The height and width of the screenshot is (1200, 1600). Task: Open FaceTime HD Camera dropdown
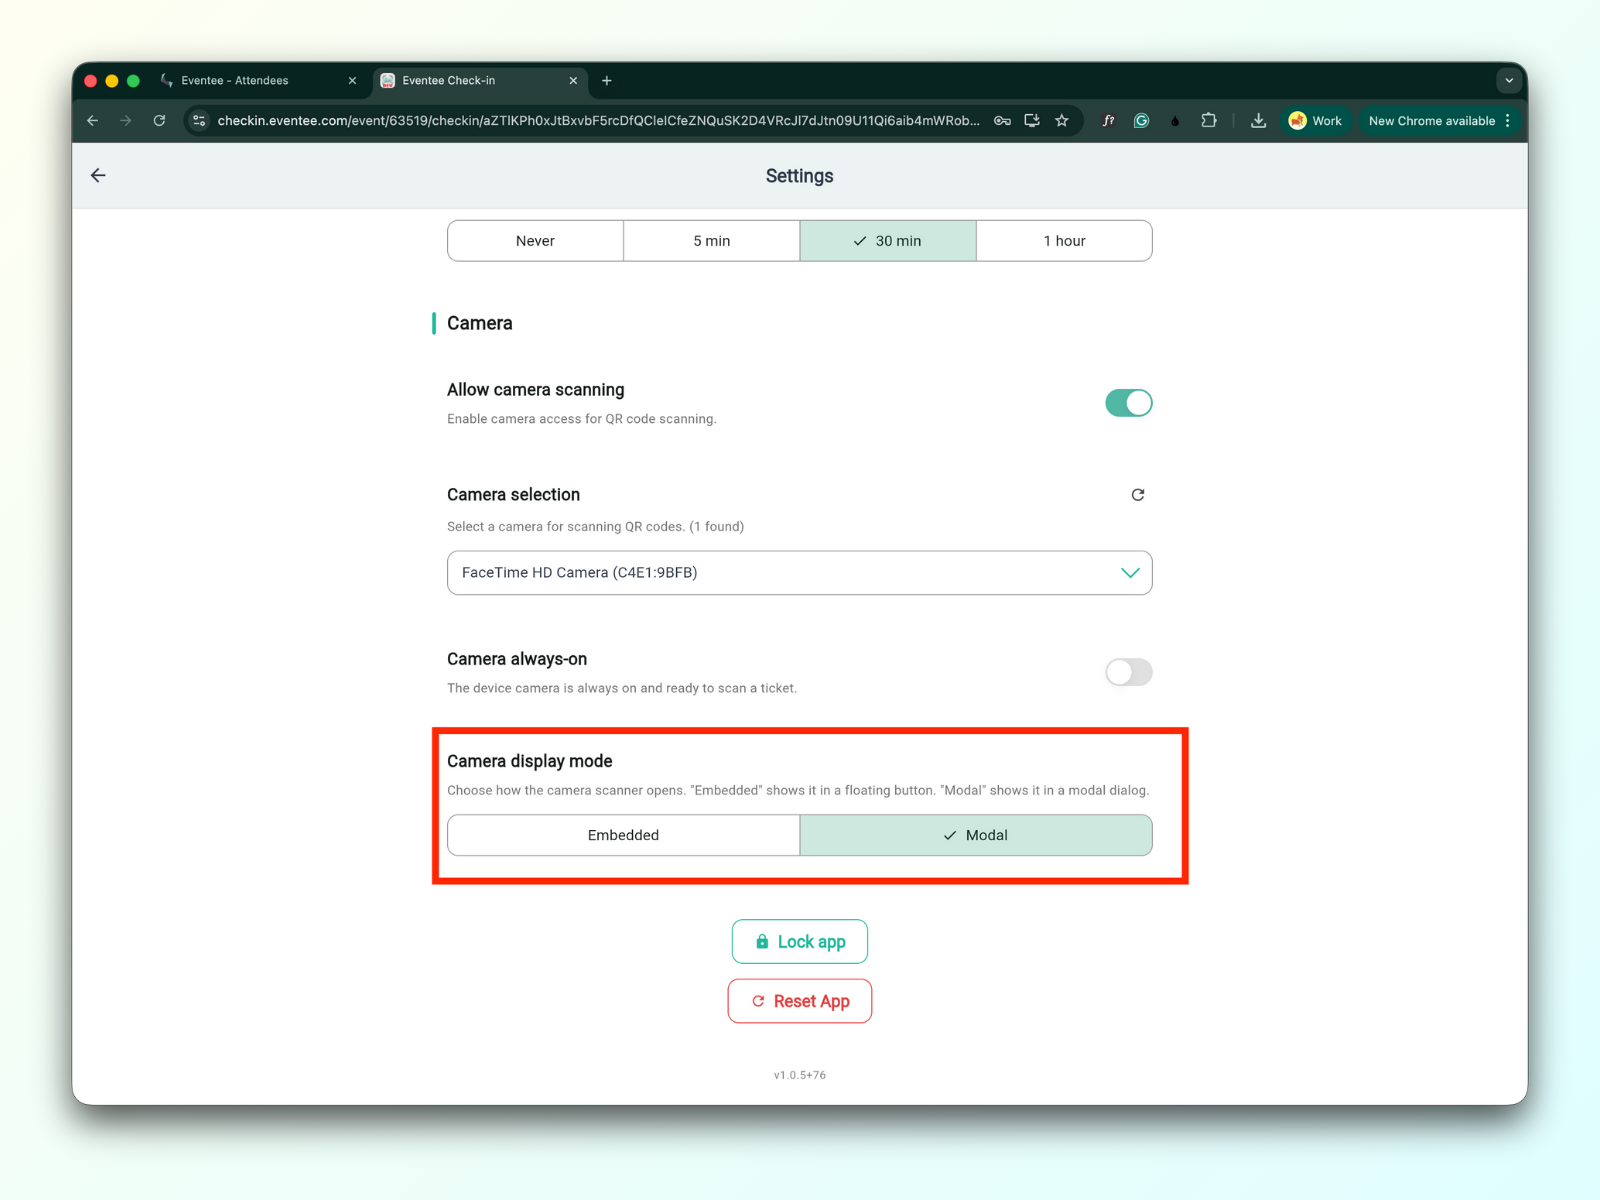click(800, 573)
